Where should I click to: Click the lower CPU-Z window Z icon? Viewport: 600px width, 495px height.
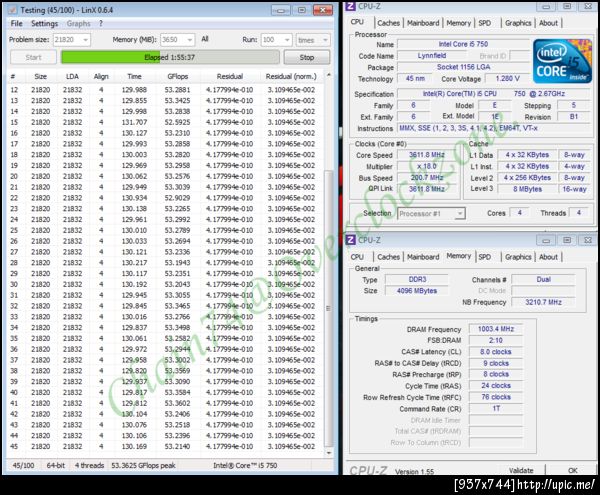350,240
